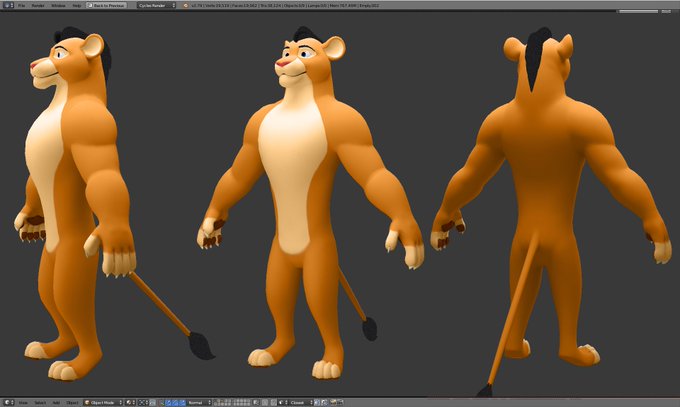Open the Normal transform orientation dropdown

pyautogui.click(x=199, y=402)
